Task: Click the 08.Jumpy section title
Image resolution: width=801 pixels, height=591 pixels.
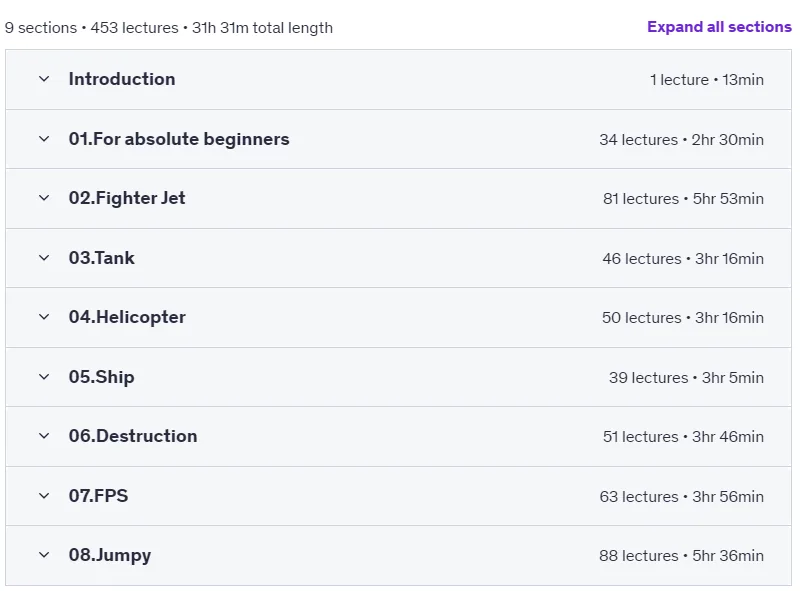Action: click(x=110, y=555)
